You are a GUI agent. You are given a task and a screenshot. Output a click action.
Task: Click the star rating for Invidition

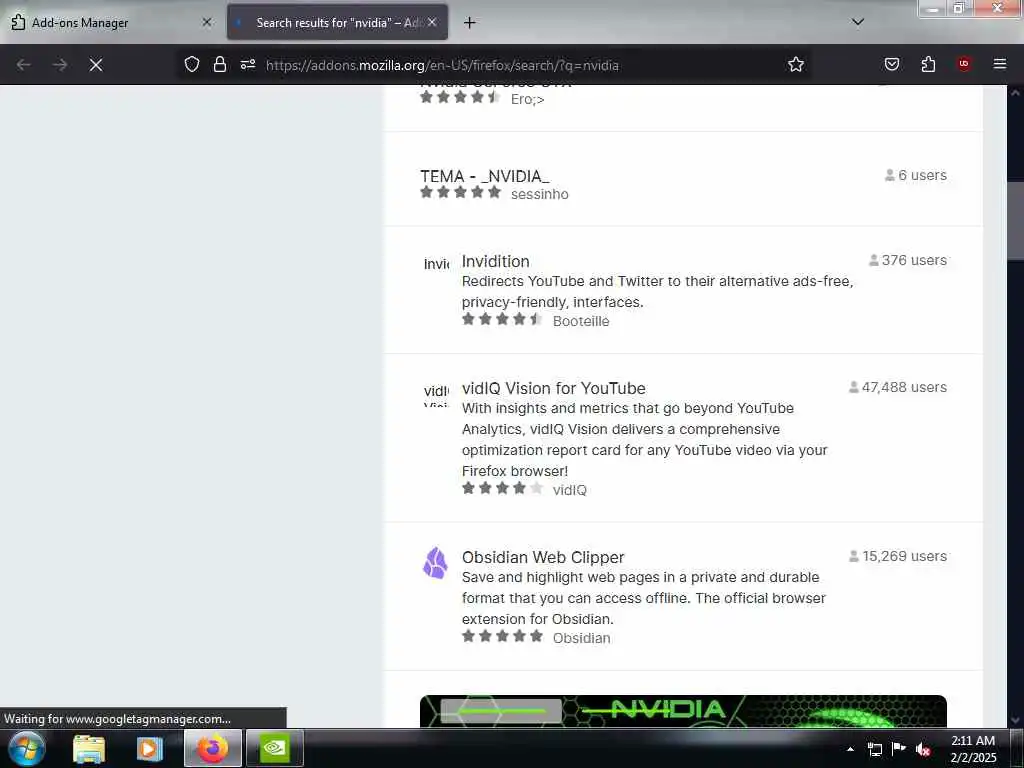(x=502, y=319)
